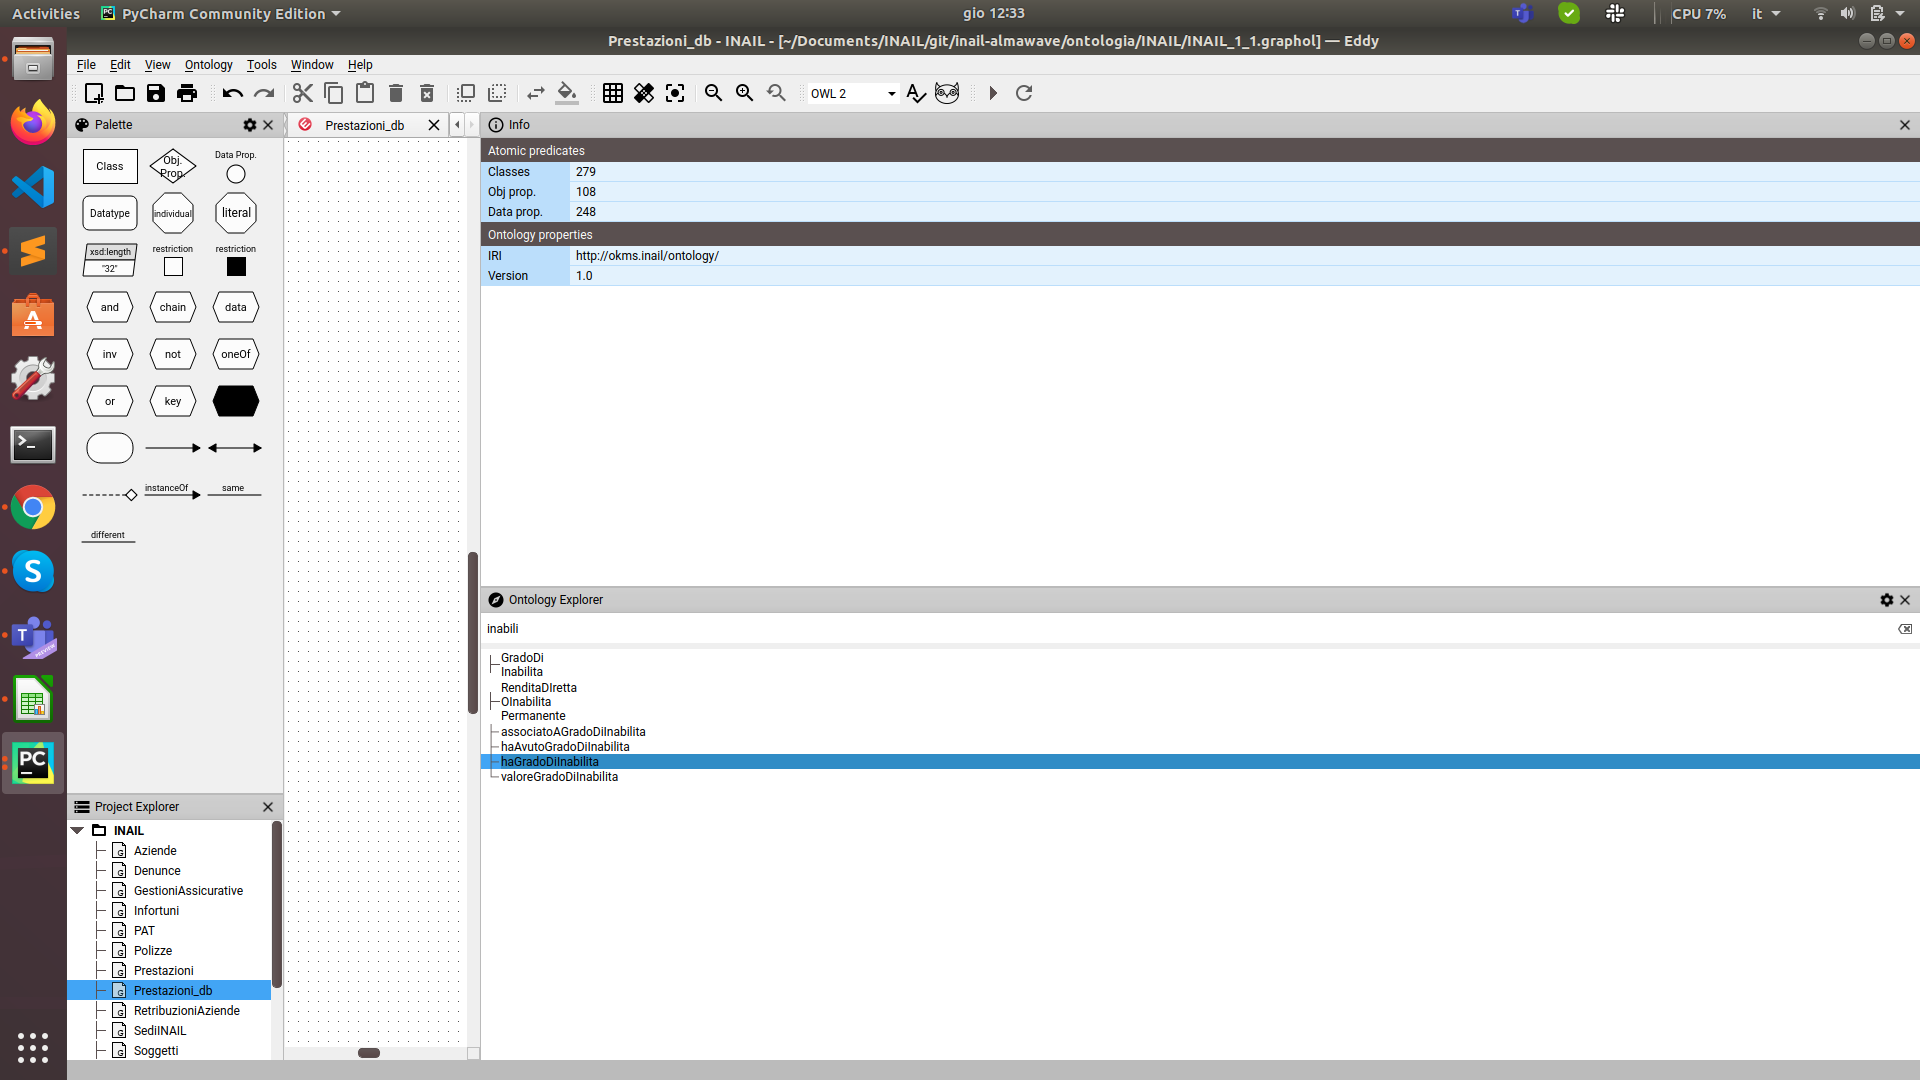The height and width of the screenshot is (1080, 1920).
Task: Select the Obj. Prop diamond in Palette
Action: pyautogui.click(x=173, y=167)
